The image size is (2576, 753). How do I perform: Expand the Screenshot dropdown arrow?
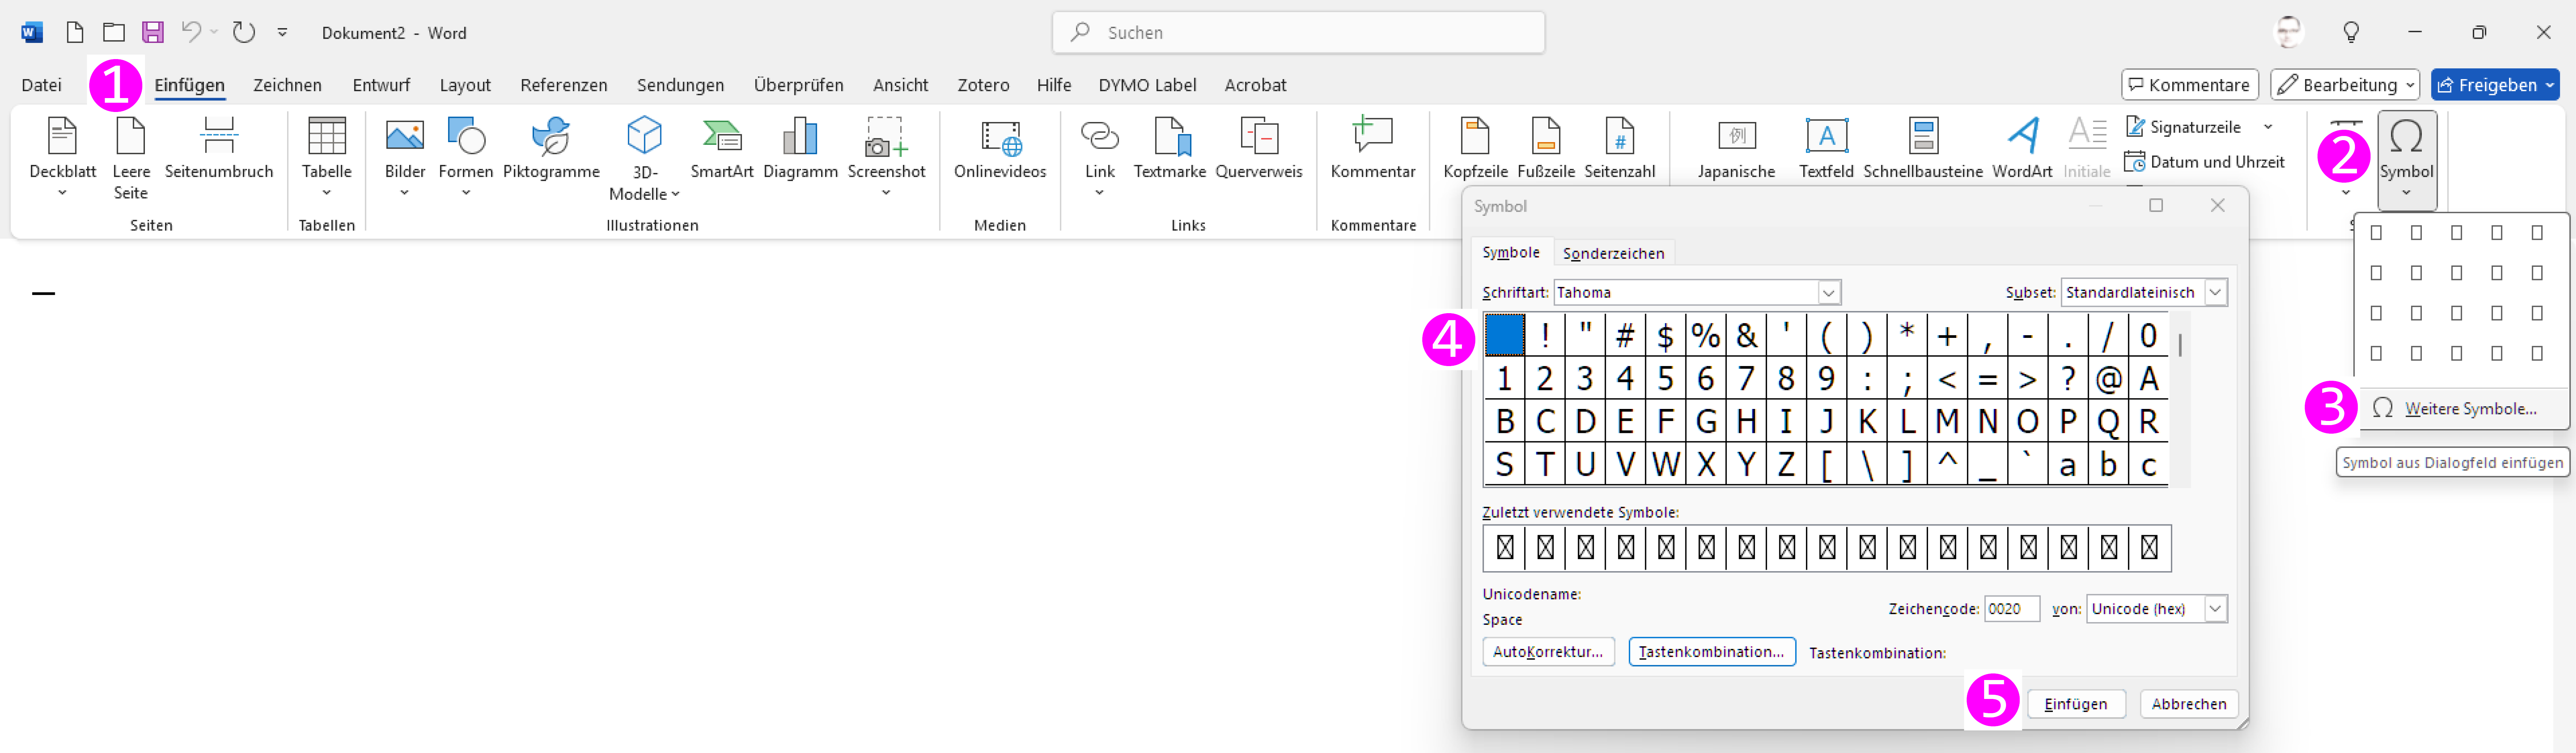pyautogui.click(x=886, y=194)
